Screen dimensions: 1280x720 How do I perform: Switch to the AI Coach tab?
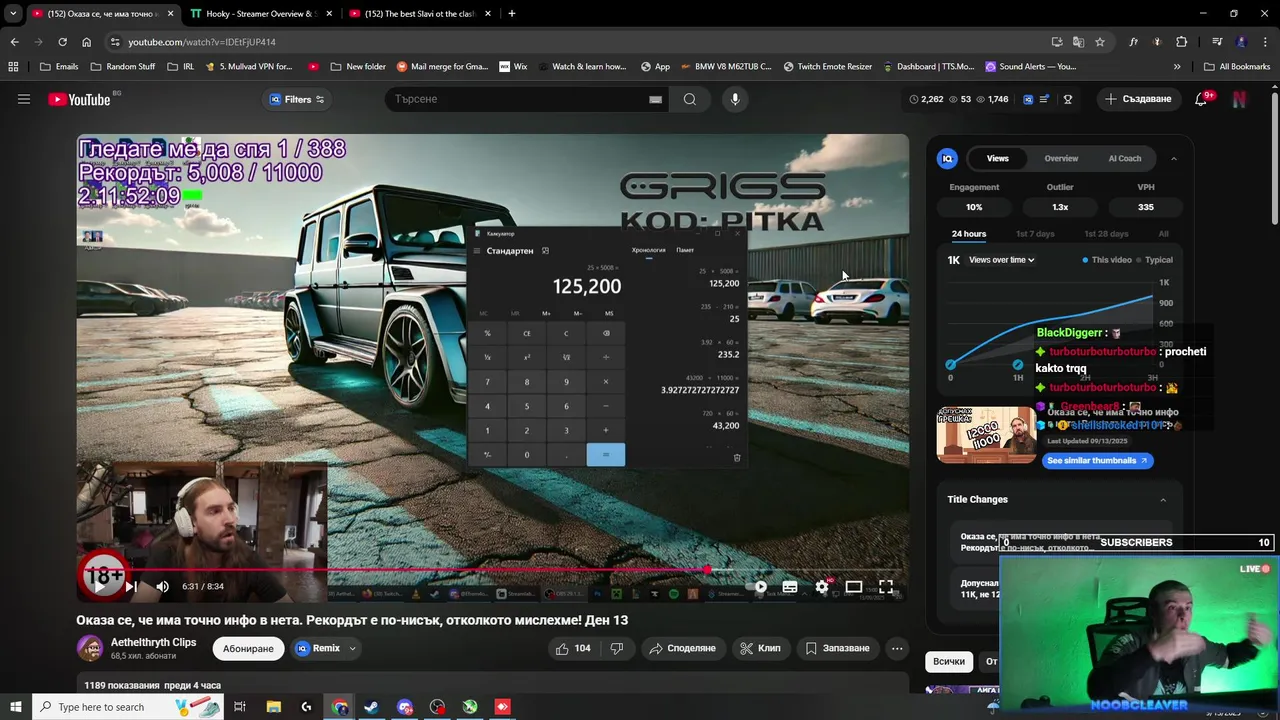[1125, 158]
